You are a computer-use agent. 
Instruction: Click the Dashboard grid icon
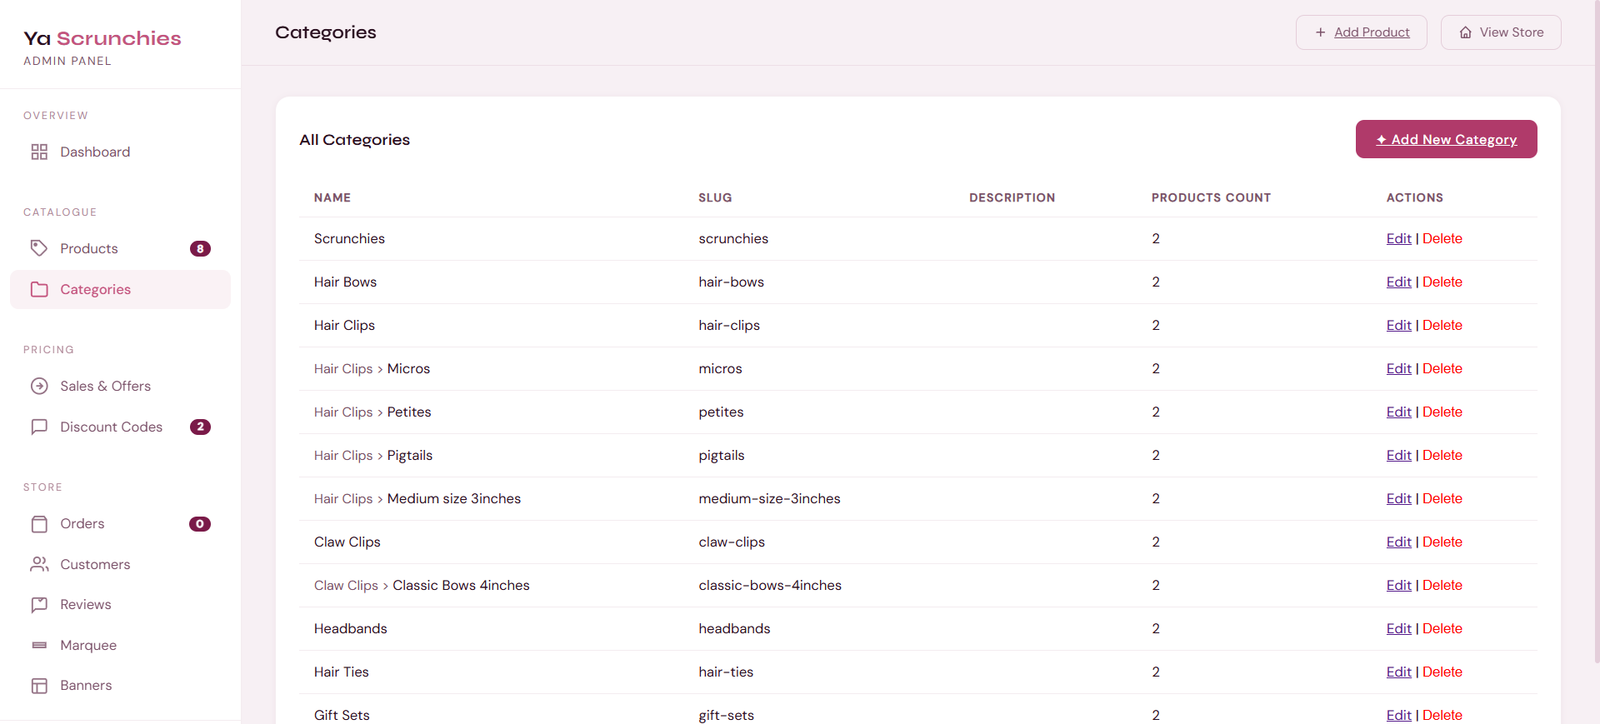point(39,152)
